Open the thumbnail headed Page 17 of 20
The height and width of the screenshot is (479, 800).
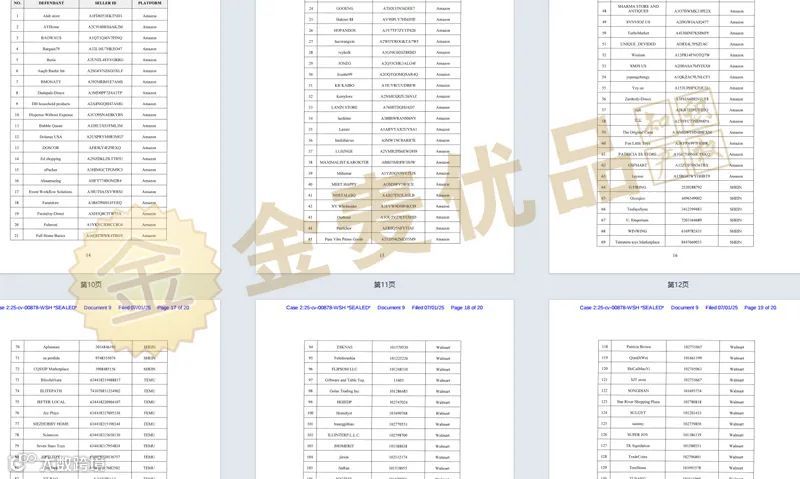110,390
